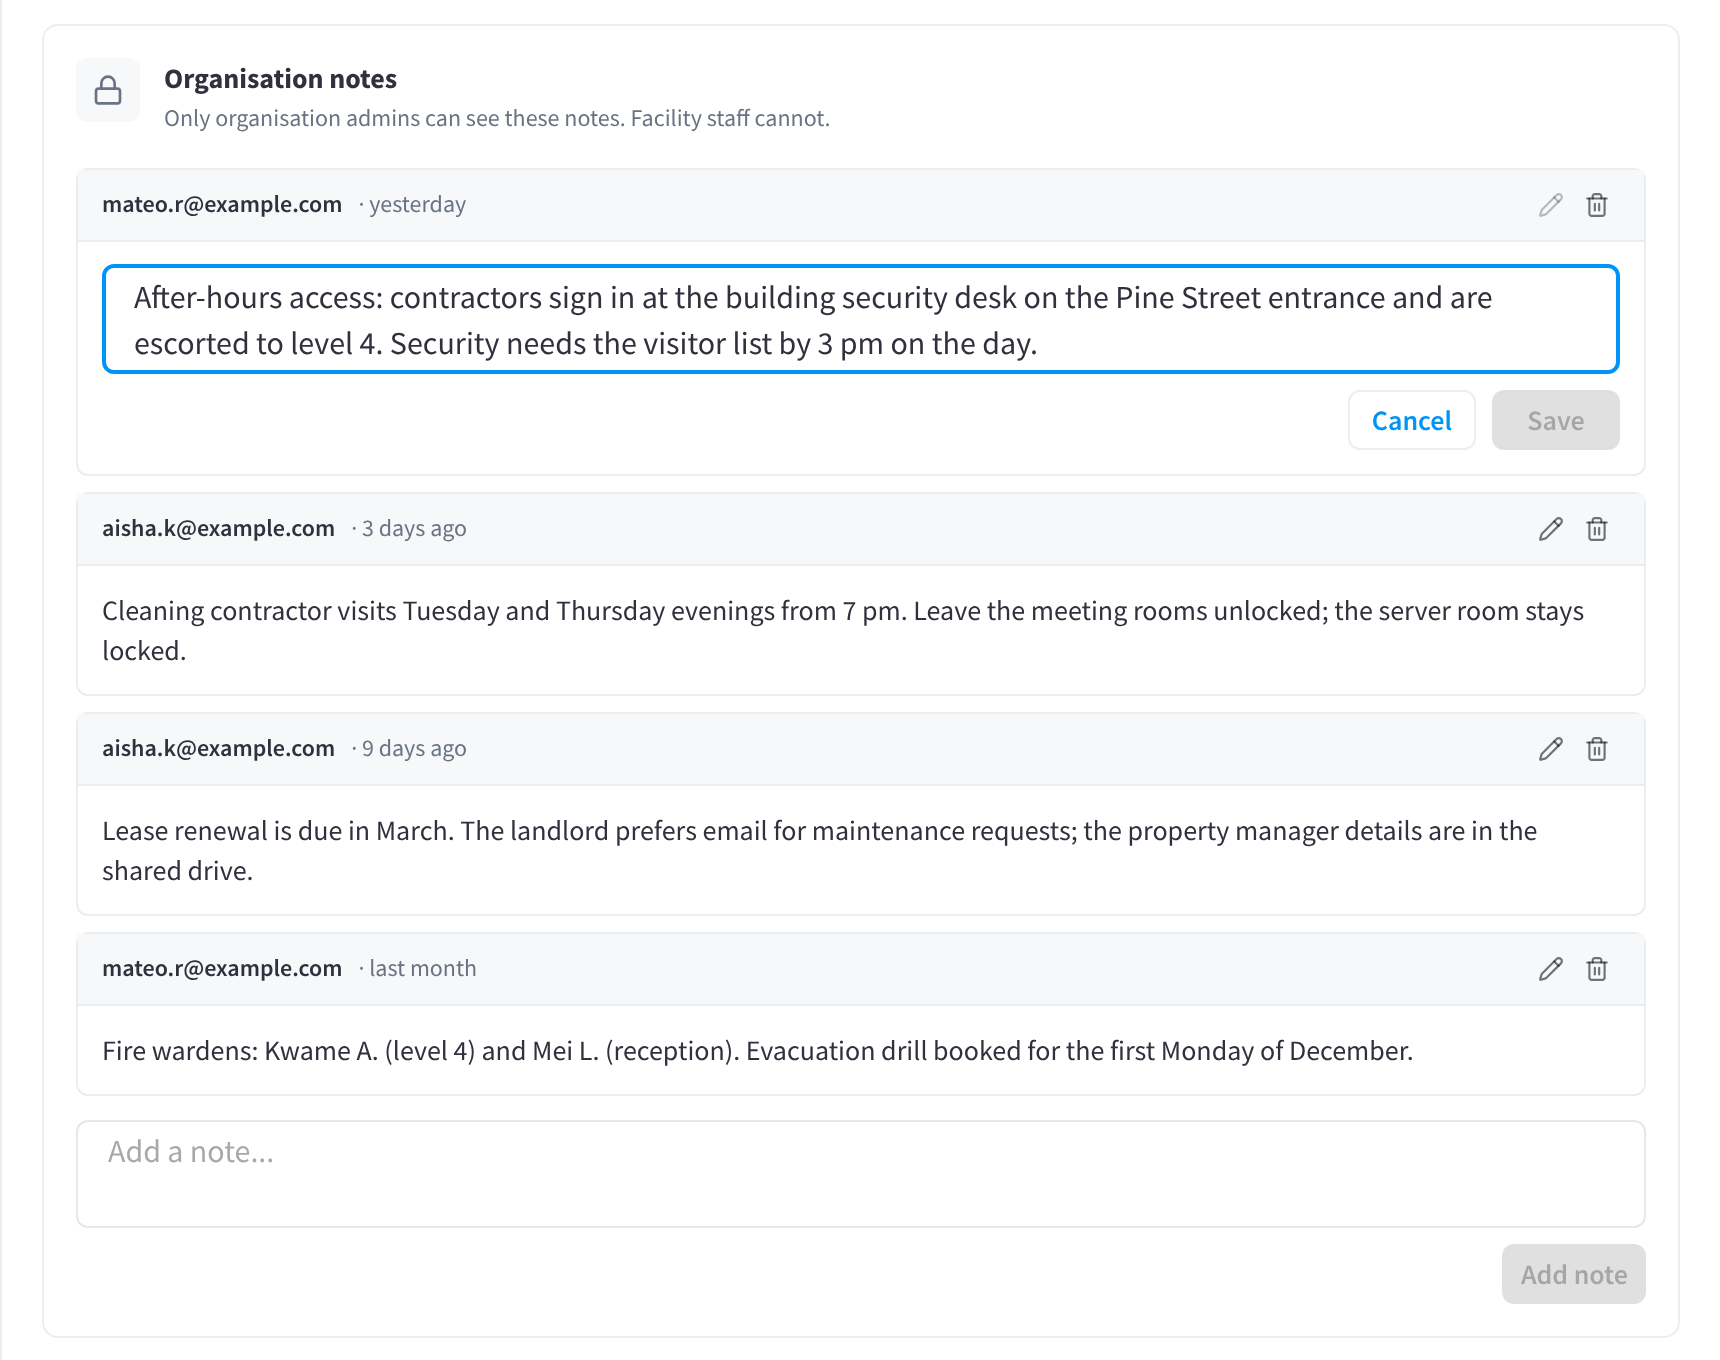Click 'Only organisation admins can see these notes' text
The width and height of the screenshot is (1720, 1360).
click(x=394, y=118)
